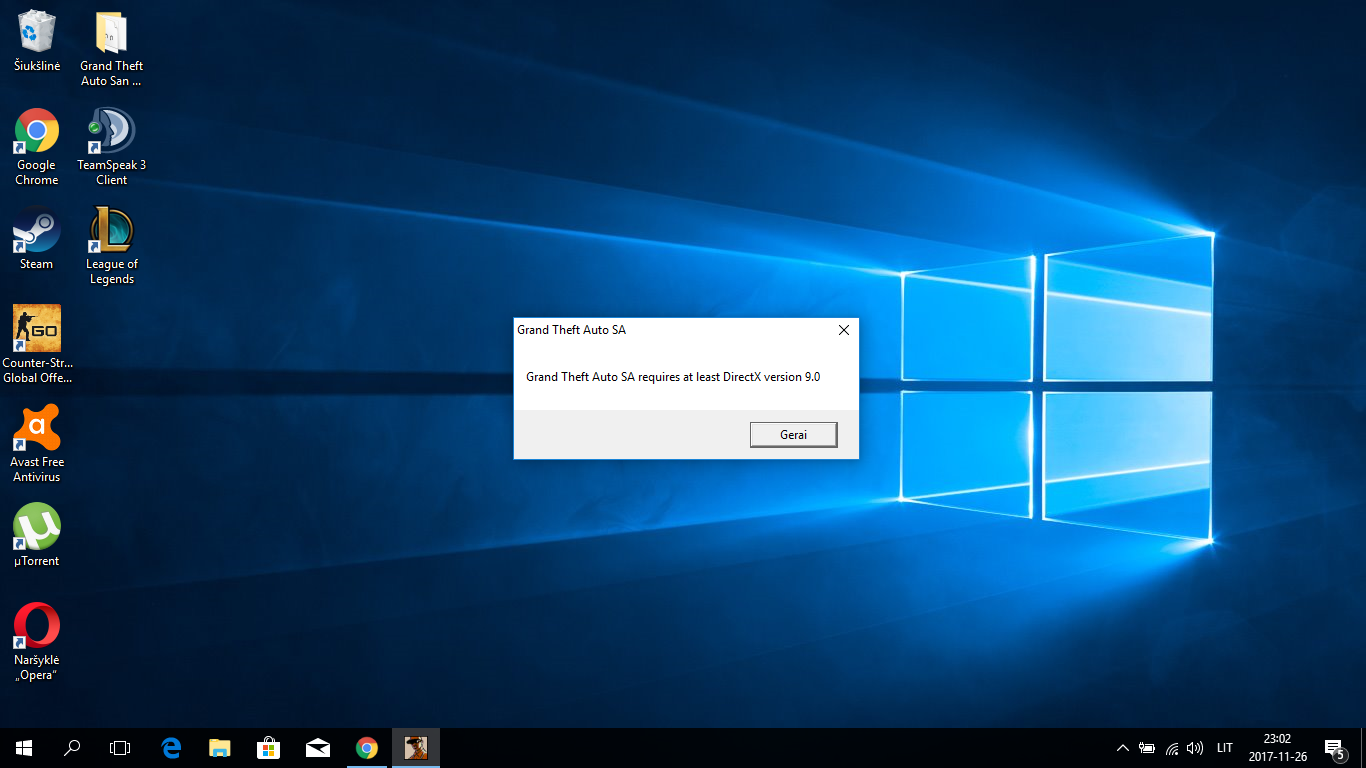Select the µTorrent desktop shortcut
Image resolution: width=1366 pixels, height=768 pixels.
point(37,535)
